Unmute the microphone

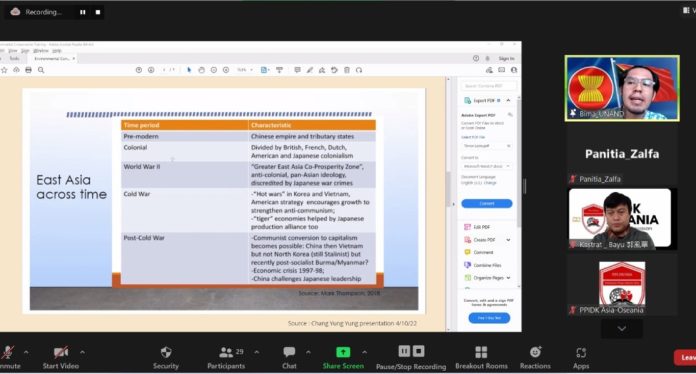pos(8,358)
